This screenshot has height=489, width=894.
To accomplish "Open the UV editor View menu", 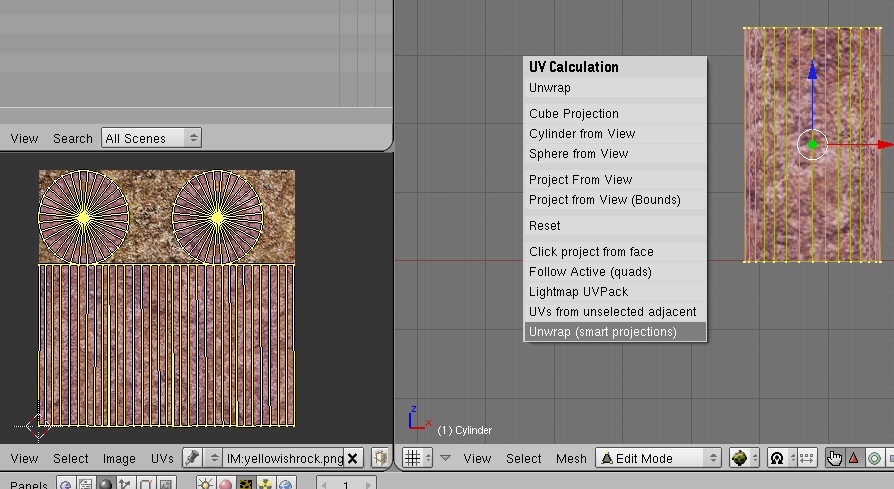I will click(x=24, y=458).
